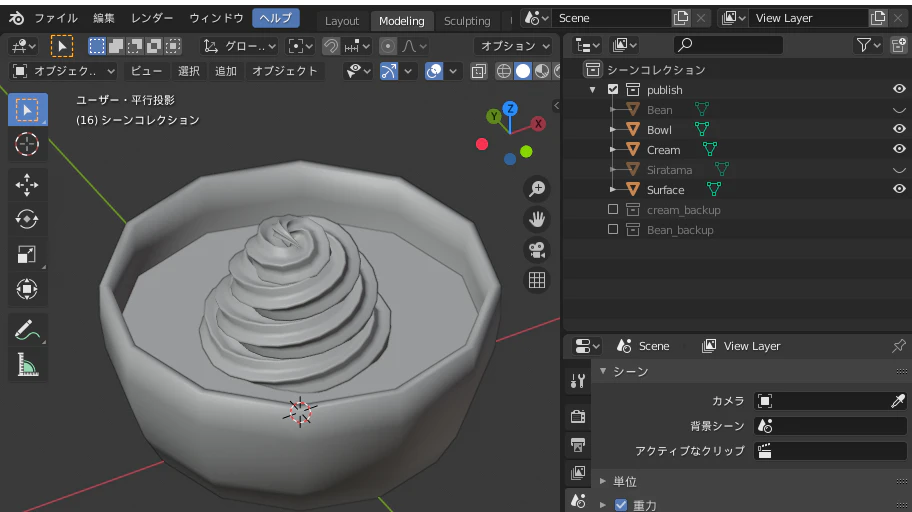Toggle the 重力 gravity checkbox
This screenshot has width=912, height=512.
click(621, 504)
